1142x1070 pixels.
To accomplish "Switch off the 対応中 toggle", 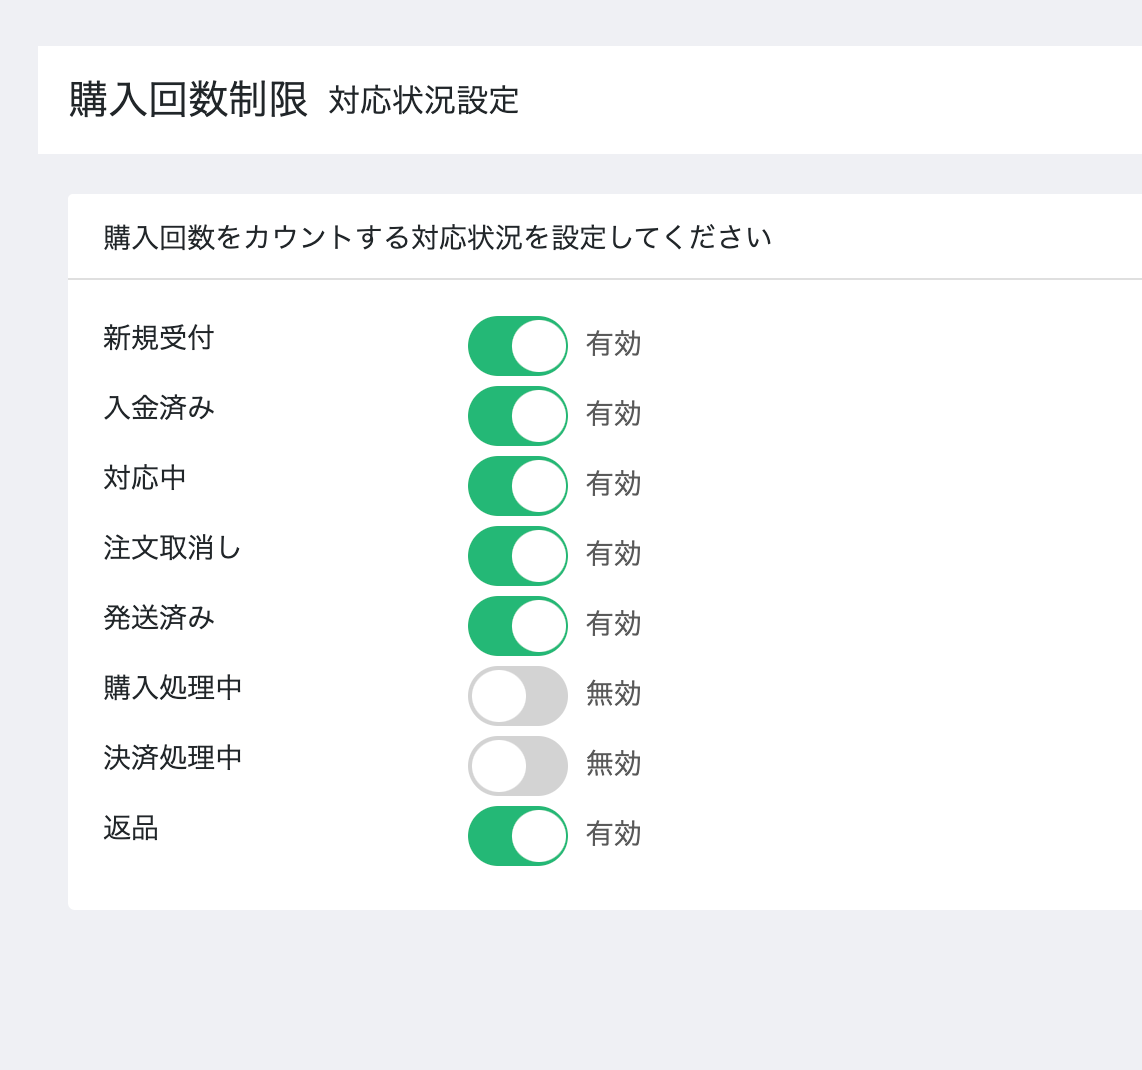I will pyautogui.click(x=518, y=486).
